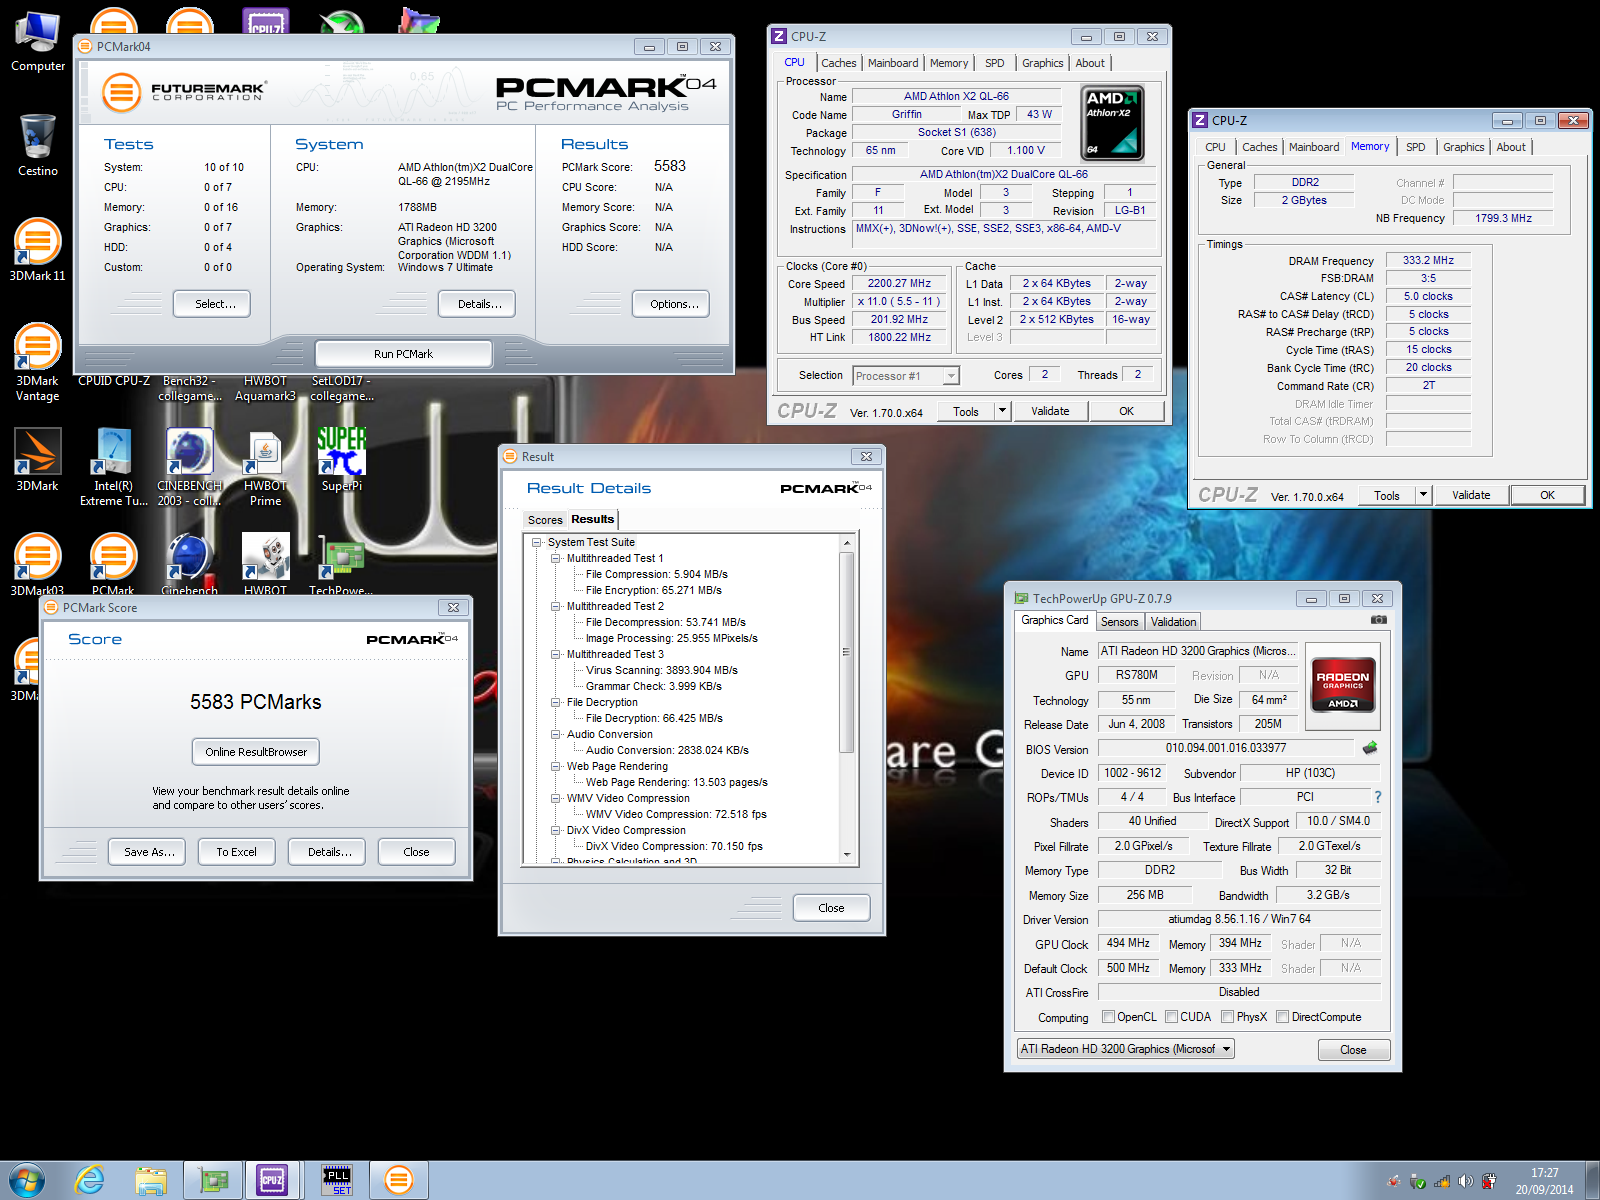Collapse Audio Conversion tree node
1600x1200 pixels.
(556, 734)
